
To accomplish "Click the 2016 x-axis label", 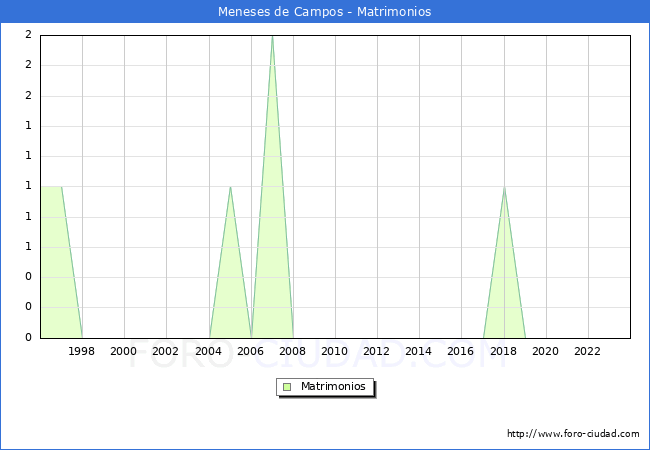I will point(461,351).
